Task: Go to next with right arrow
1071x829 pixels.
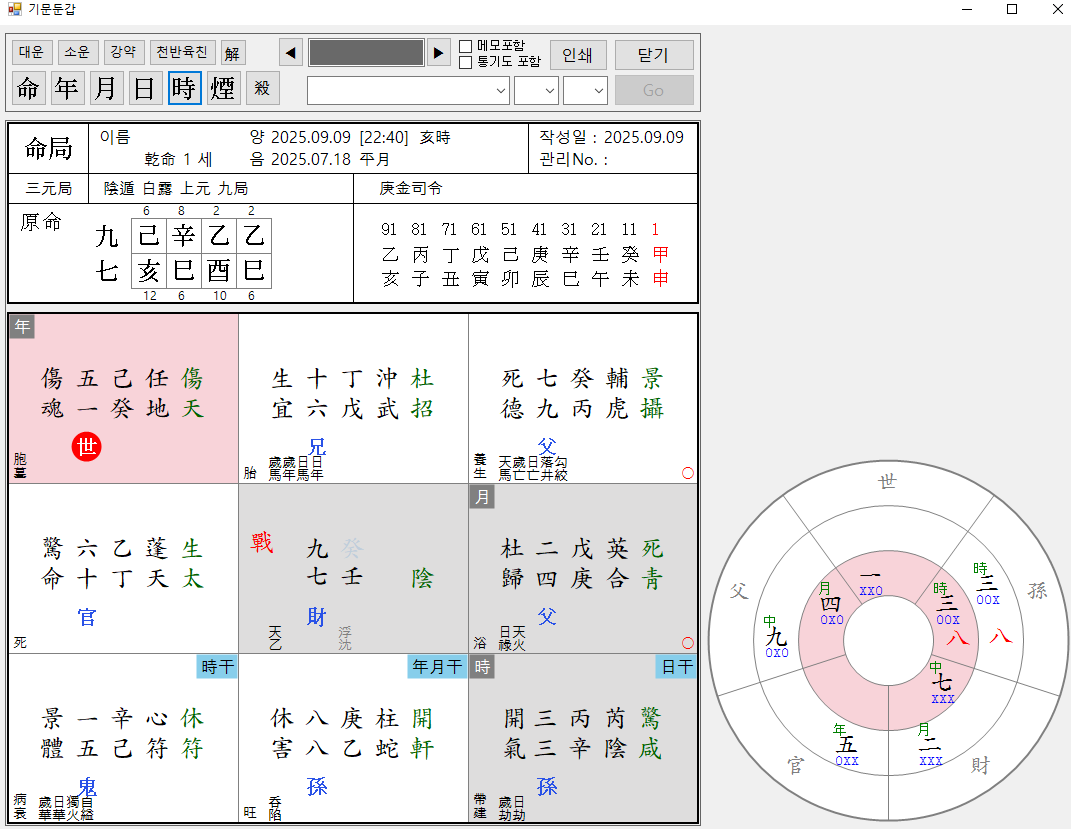Action: click(x=439, y=53)
